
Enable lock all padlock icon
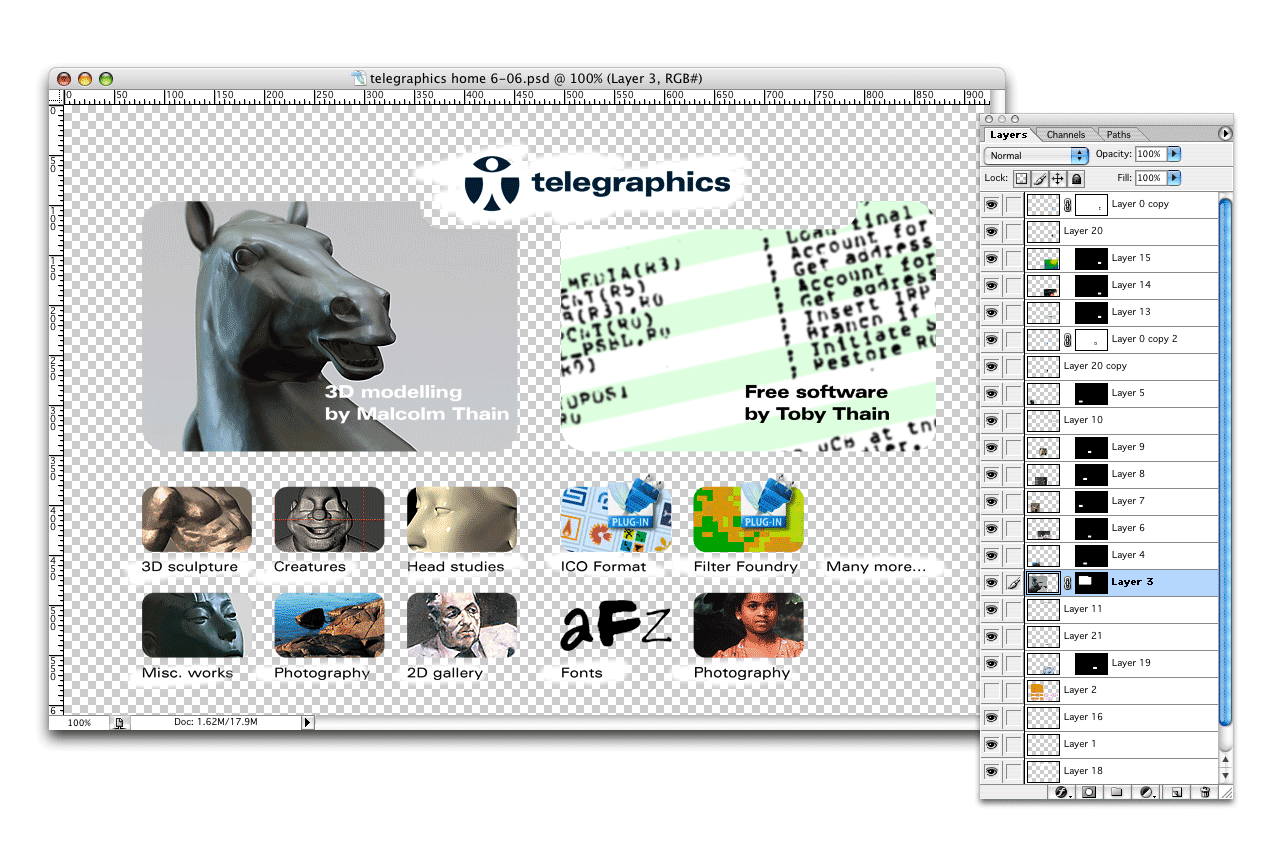1076,179
